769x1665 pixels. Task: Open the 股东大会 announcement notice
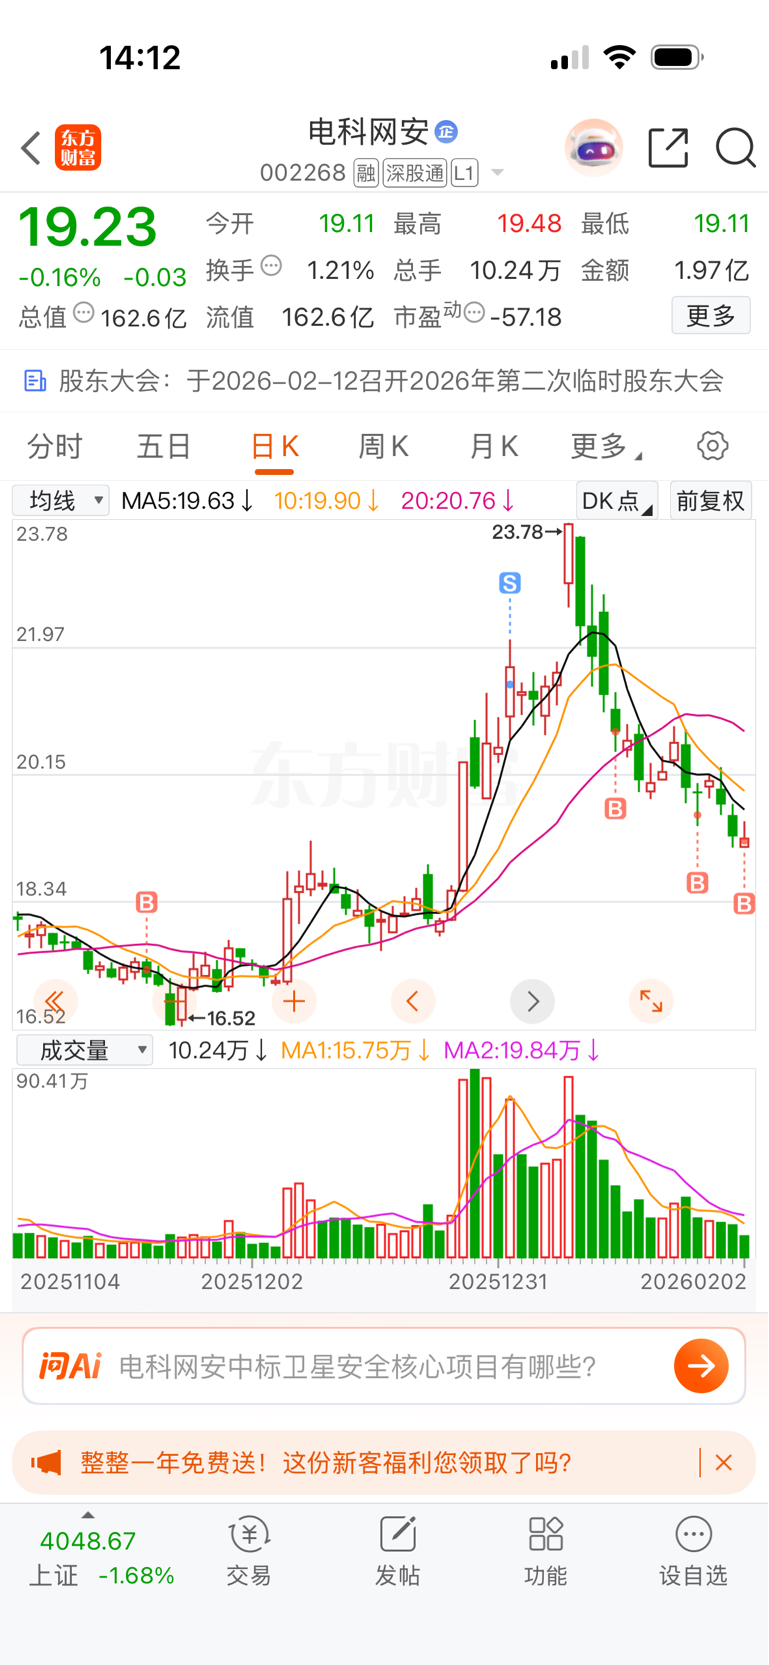(384, 381)
